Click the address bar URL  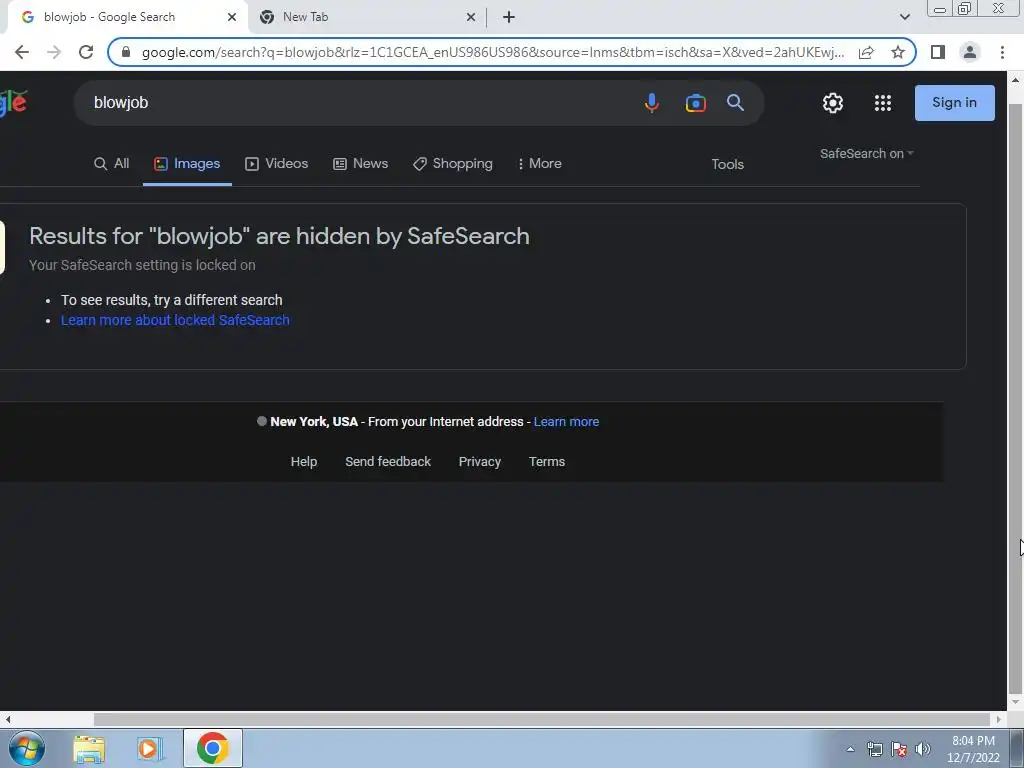tap(492, 52)
